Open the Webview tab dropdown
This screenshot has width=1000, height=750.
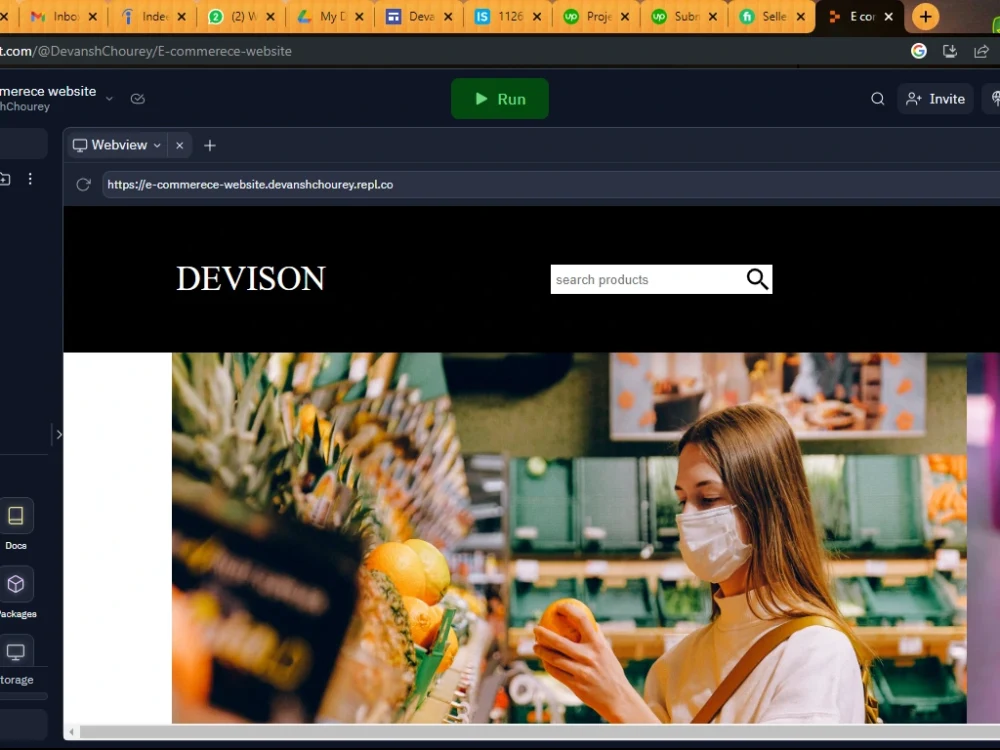[157, 145]
